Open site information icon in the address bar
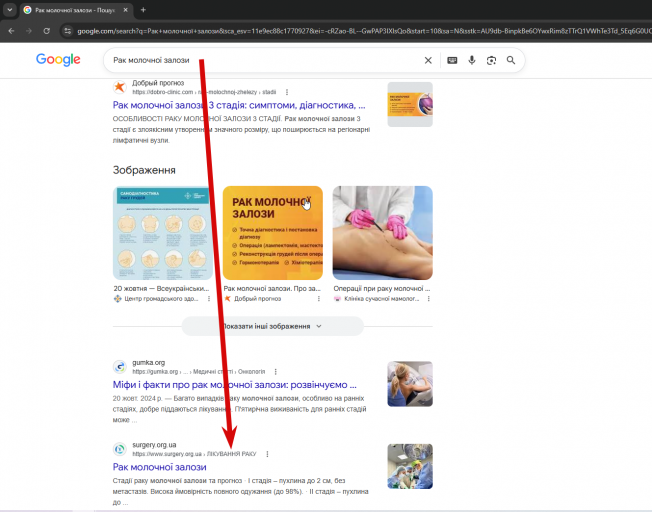 click(x=67, y=31)
